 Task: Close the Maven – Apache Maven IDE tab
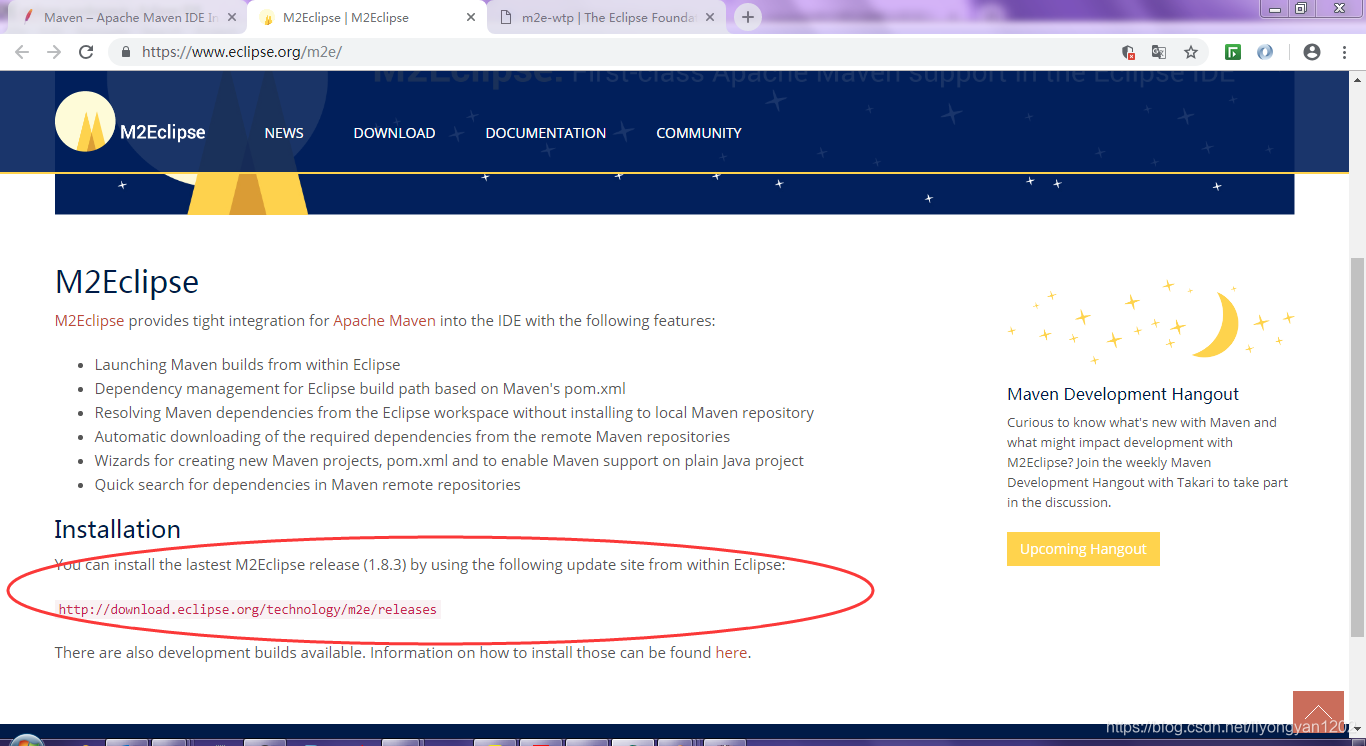232,17
